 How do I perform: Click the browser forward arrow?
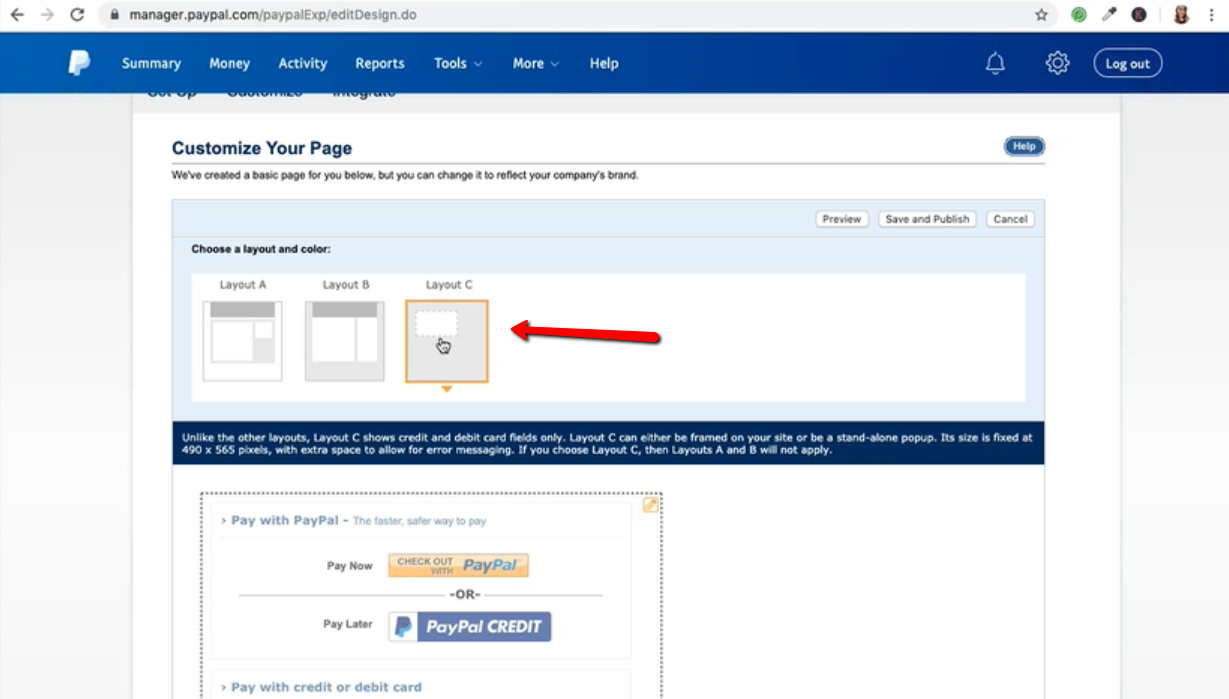tap(47, 15)
